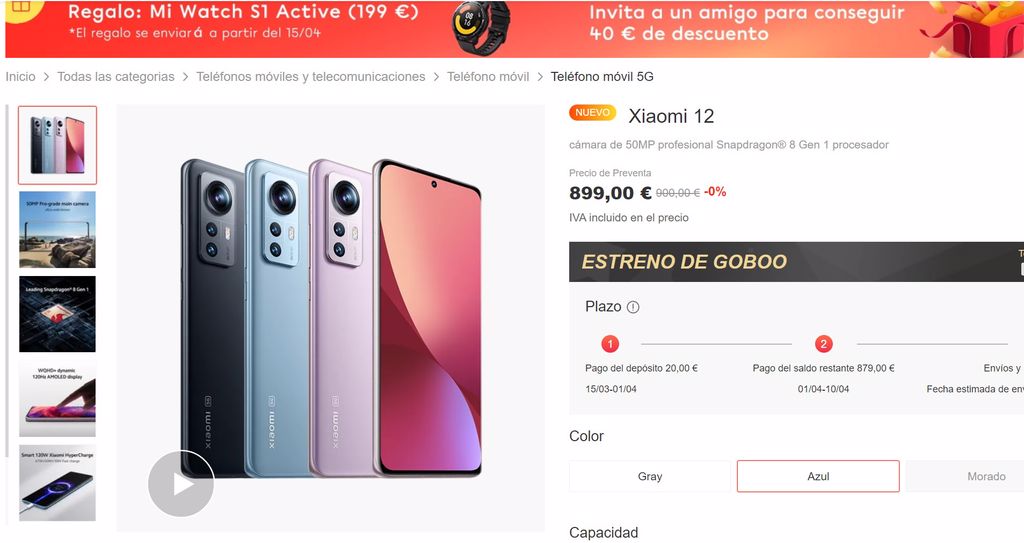The height and width of the screenshot is (543, 1024).
Task: Show the AMOLED display thumbnail
Action: tap(57, 399)
